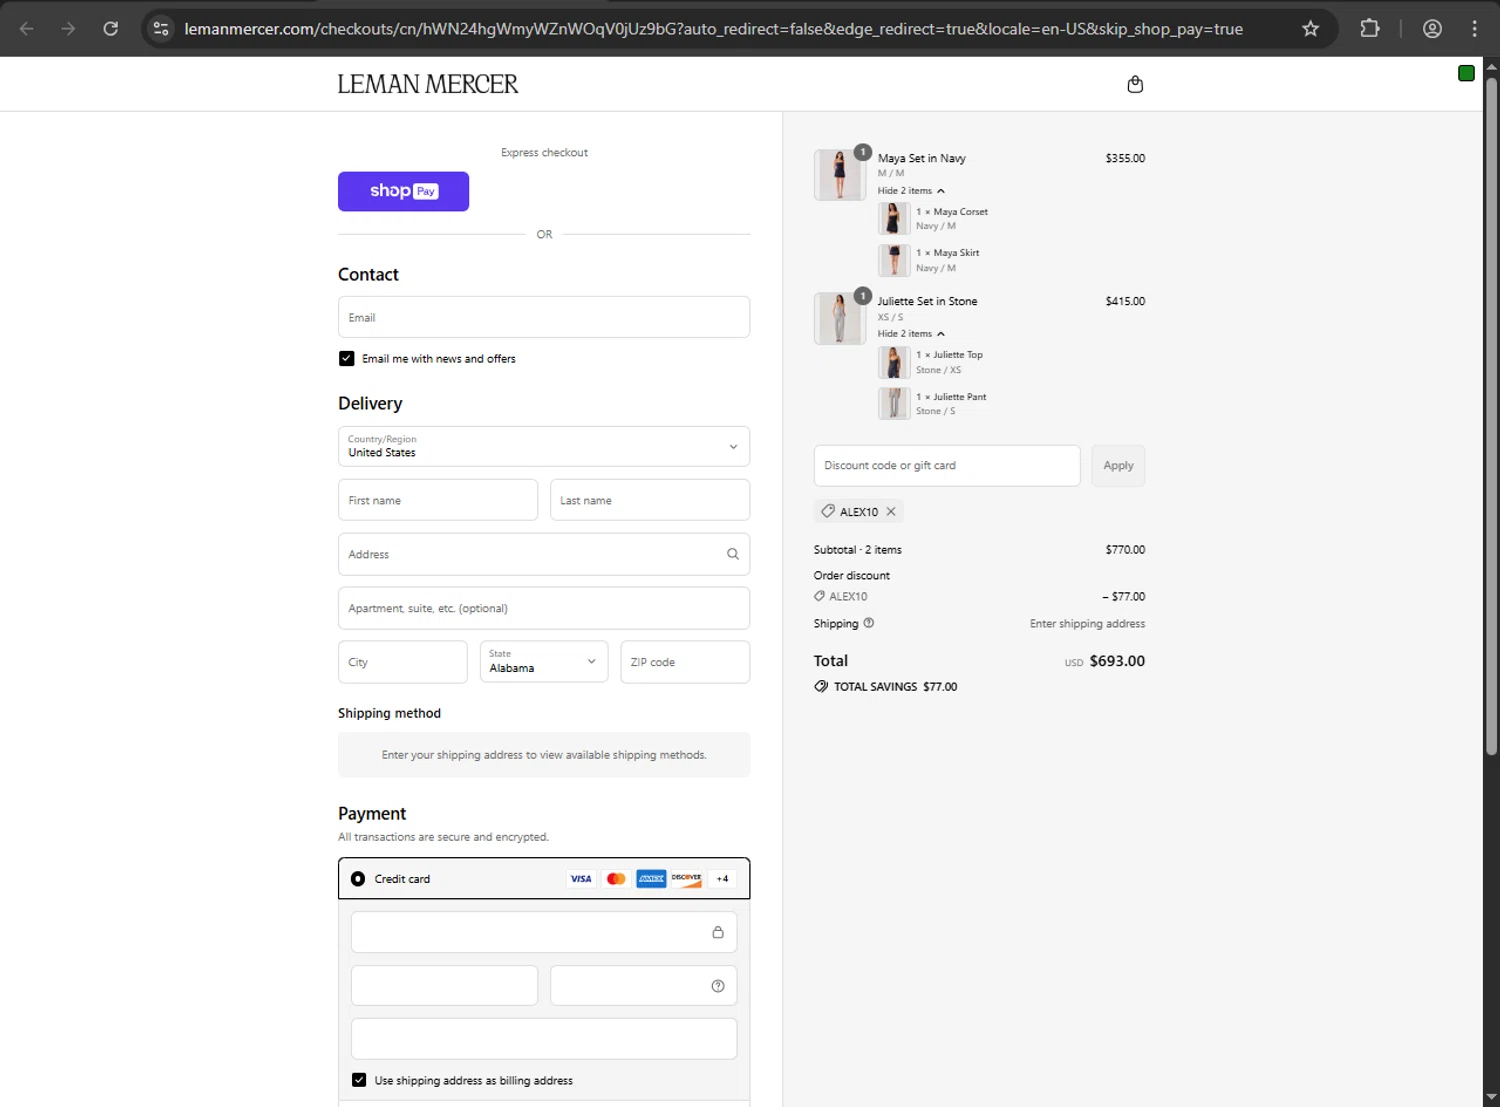Click the Total $693.00 amount

(1117, 661)
